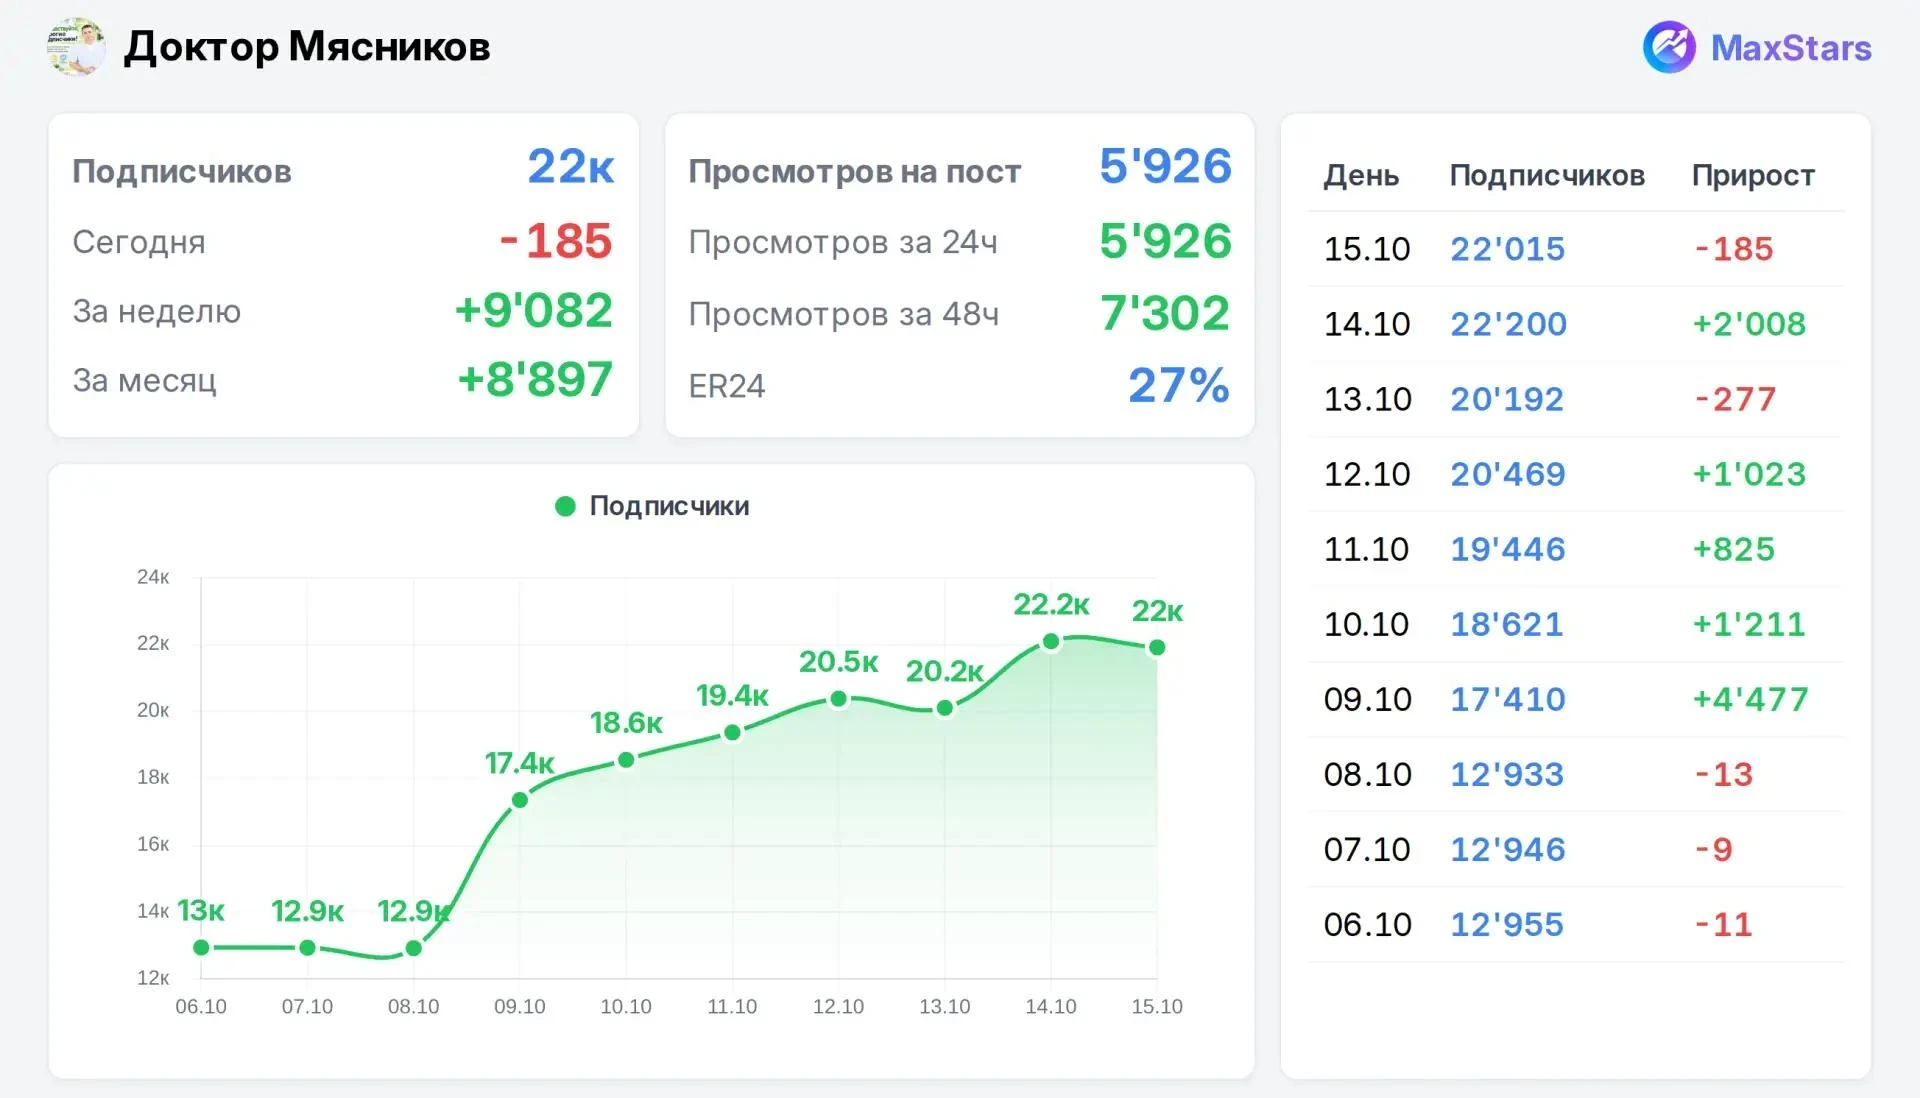1920x1098 pixels.
Task: Click the Прирост column header
Action: [1753, 175]
